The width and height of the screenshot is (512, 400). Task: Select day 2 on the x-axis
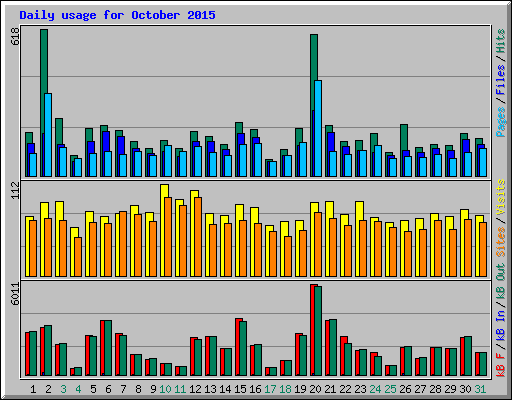coord(48,389)
